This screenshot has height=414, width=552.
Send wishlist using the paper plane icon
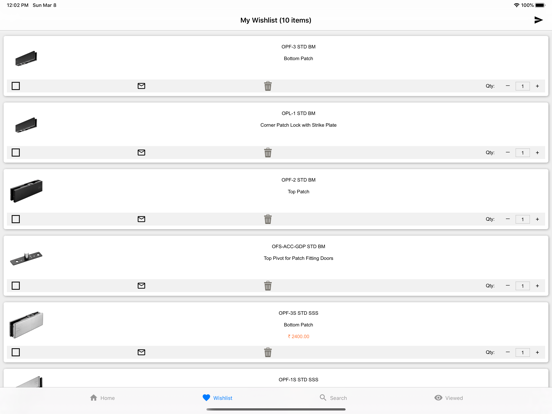click(538, 20)
